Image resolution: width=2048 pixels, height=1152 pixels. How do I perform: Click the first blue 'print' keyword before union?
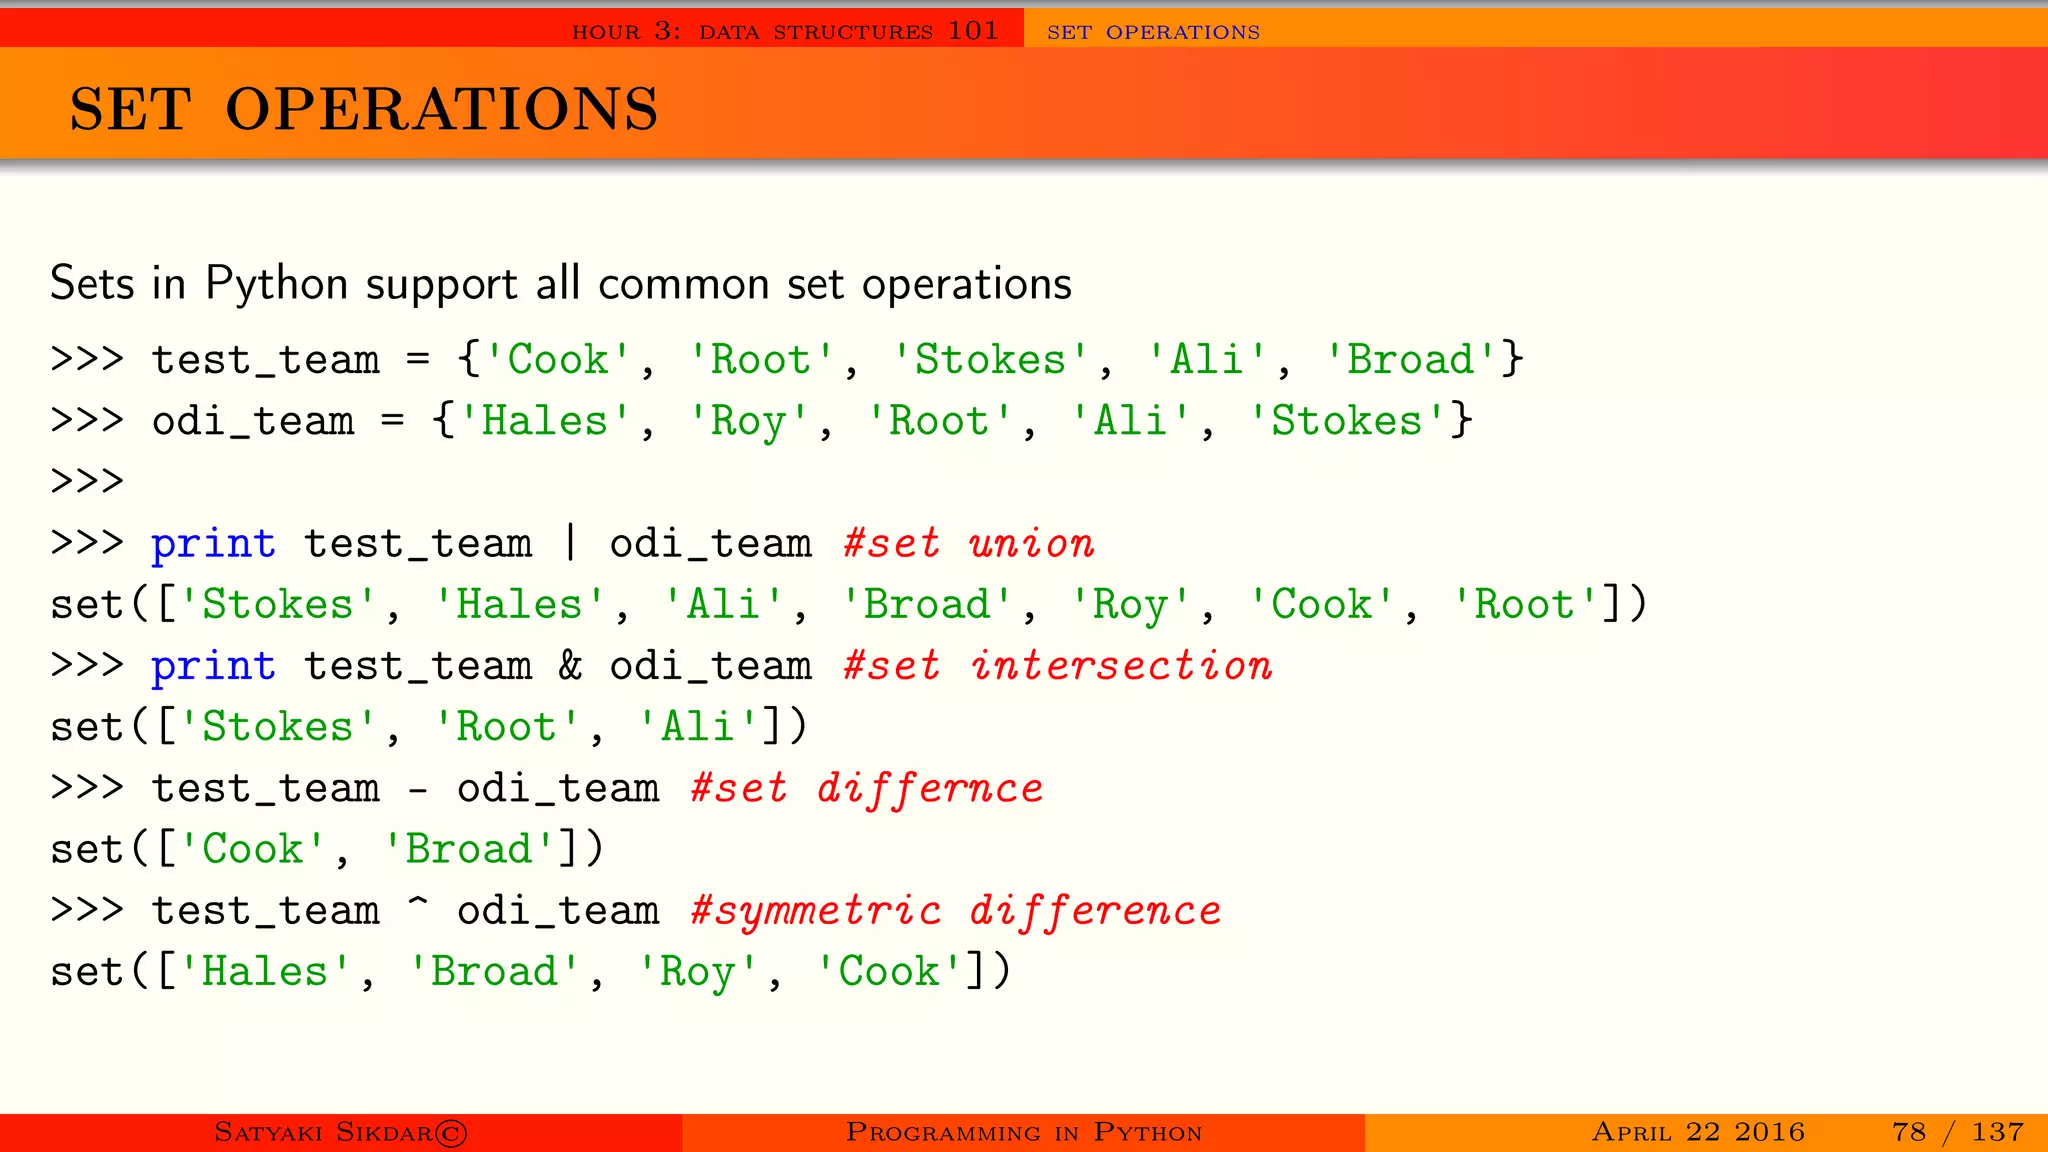pos(213,545)
